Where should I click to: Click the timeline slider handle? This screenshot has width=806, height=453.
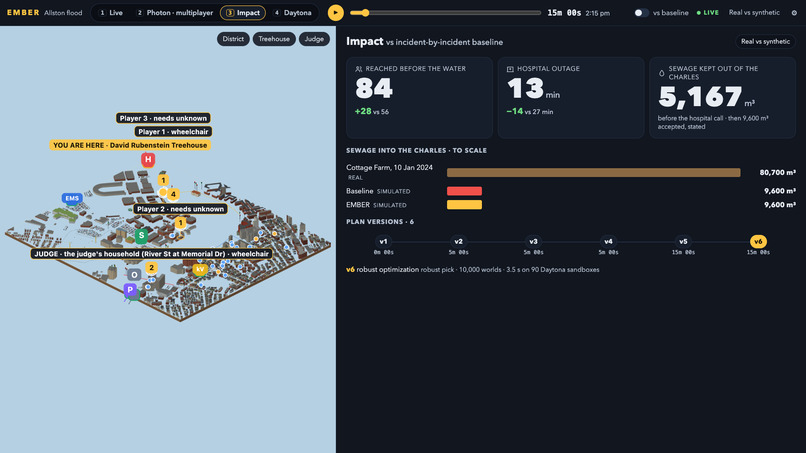pos(365,13)
